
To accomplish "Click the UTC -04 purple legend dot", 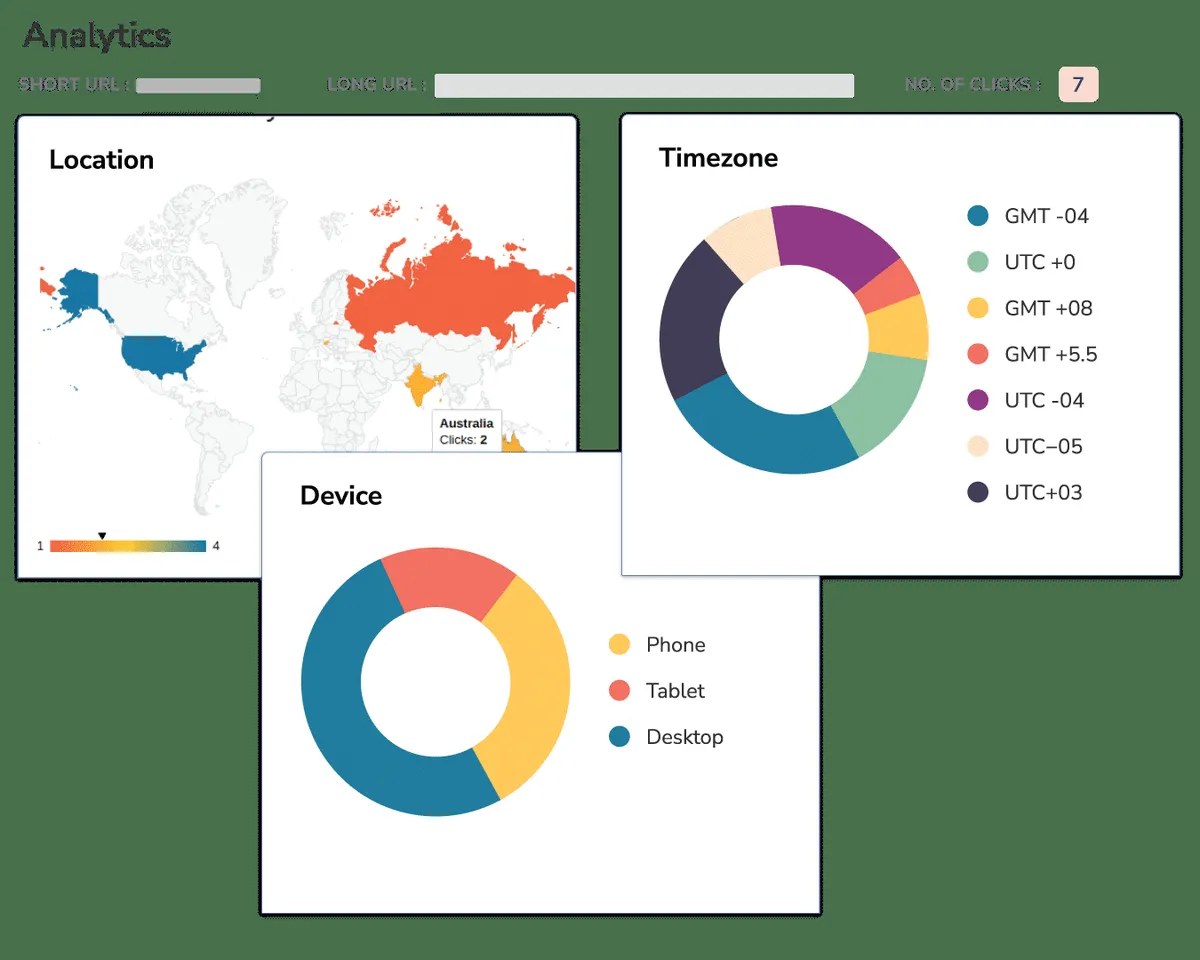I will pos(978,400).
